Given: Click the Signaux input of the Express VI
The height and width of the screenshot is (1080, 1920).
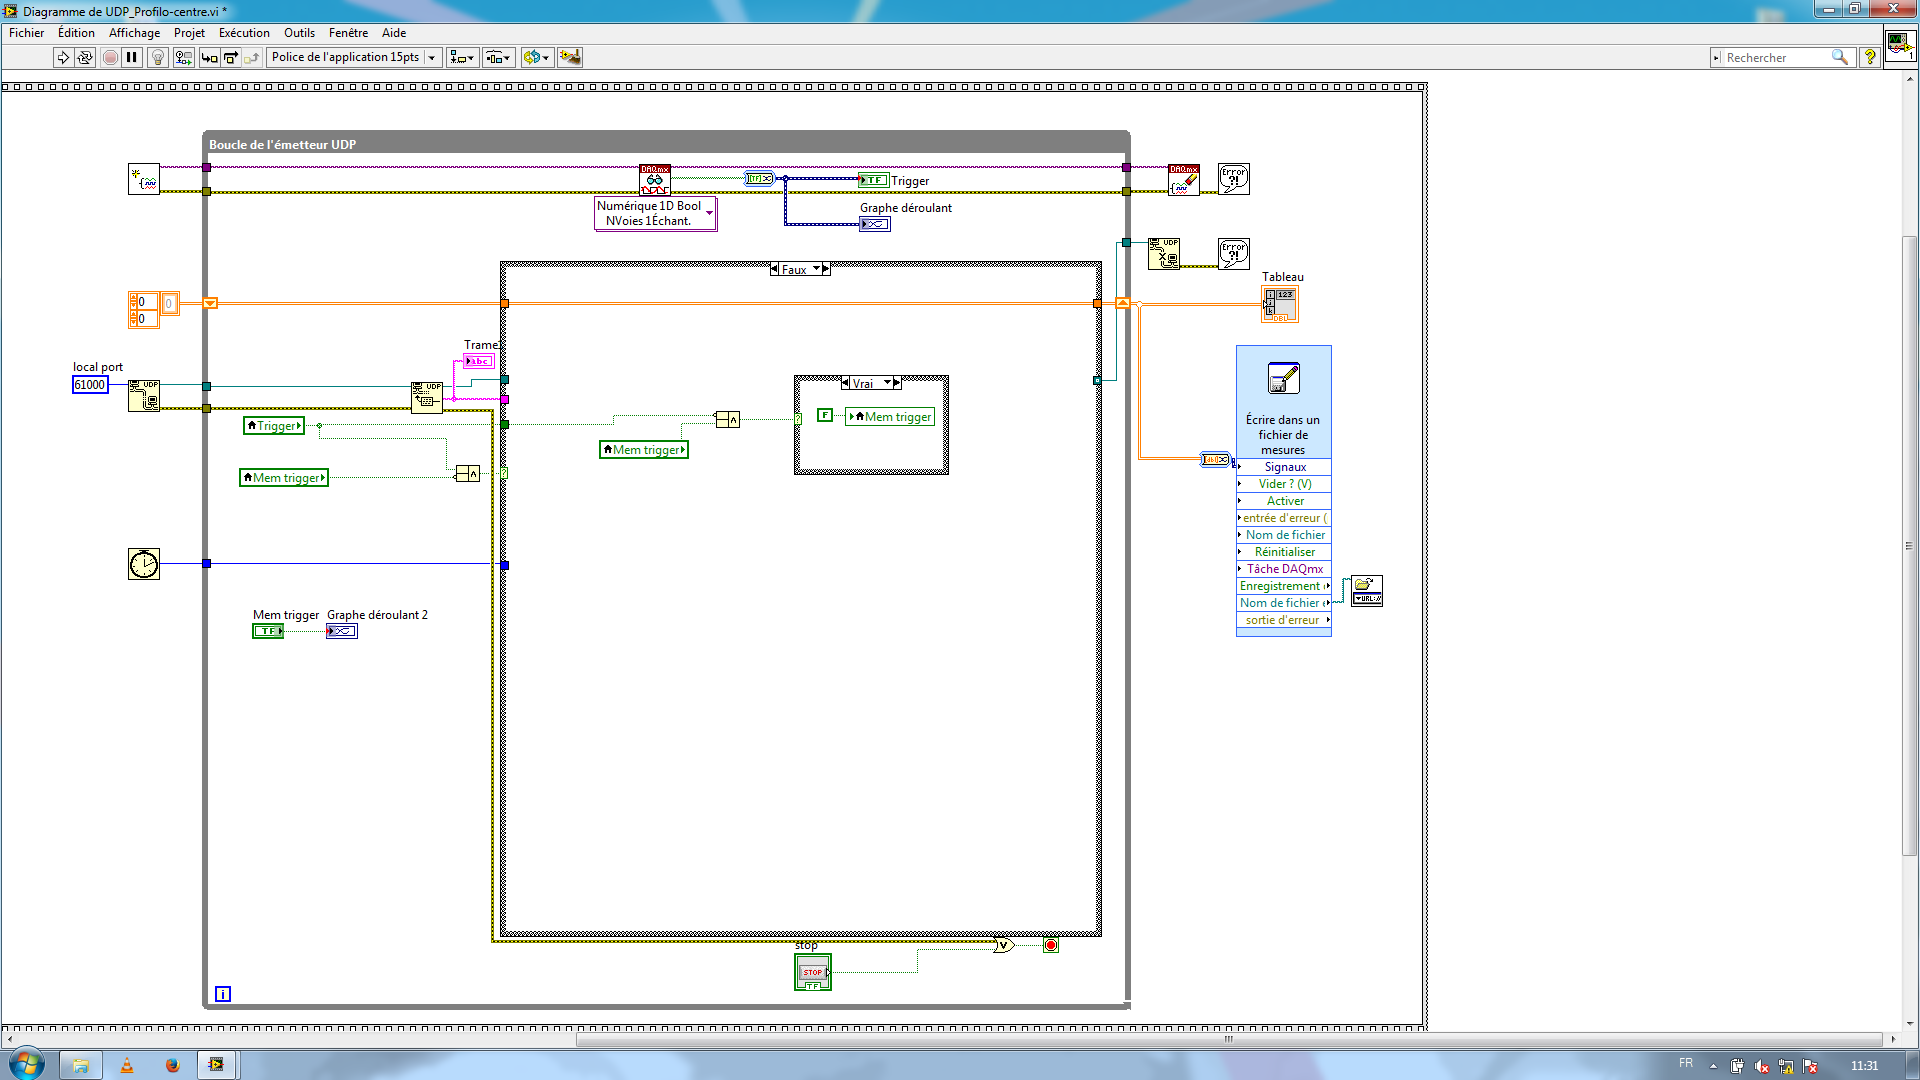Looking at the screenshot, I should click(x=1284, y=467).
